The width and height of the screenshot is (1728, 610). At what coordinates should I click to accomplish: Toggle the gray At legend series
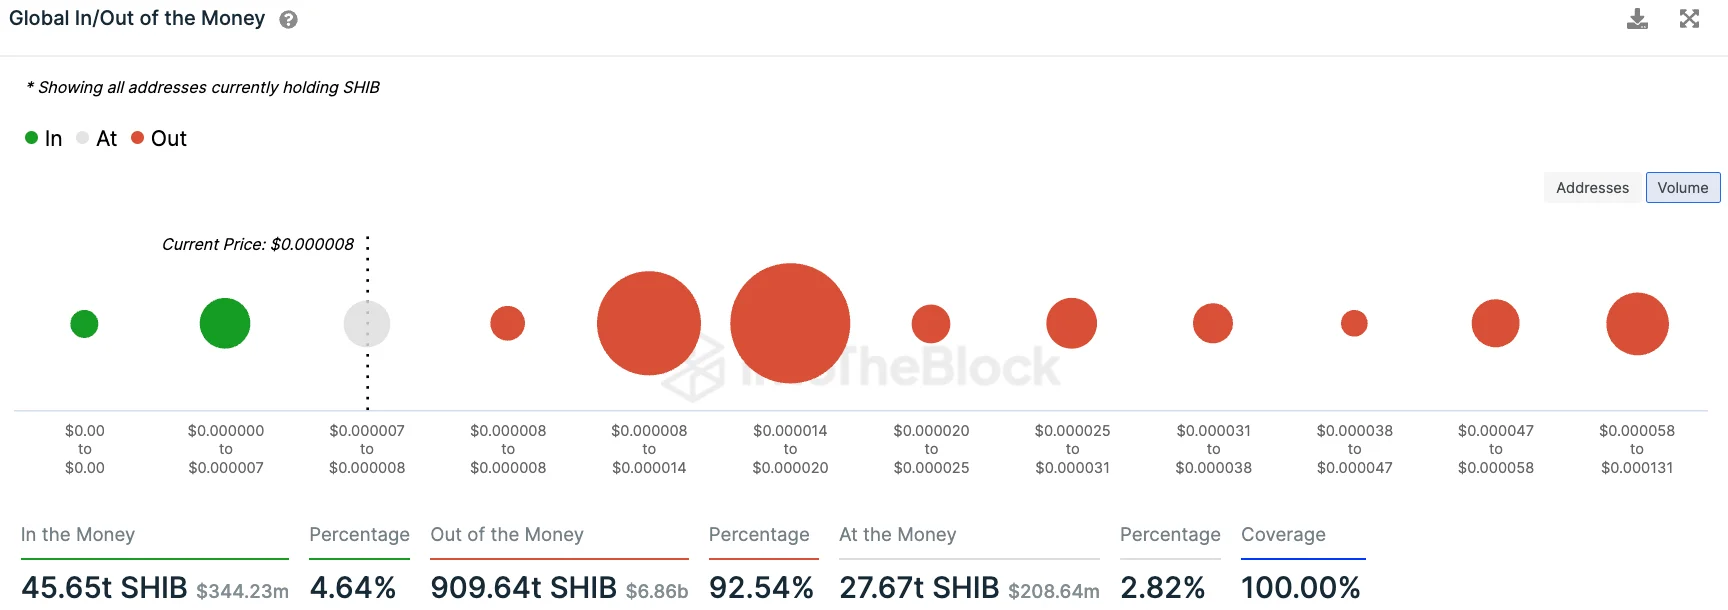pos(97,139)
